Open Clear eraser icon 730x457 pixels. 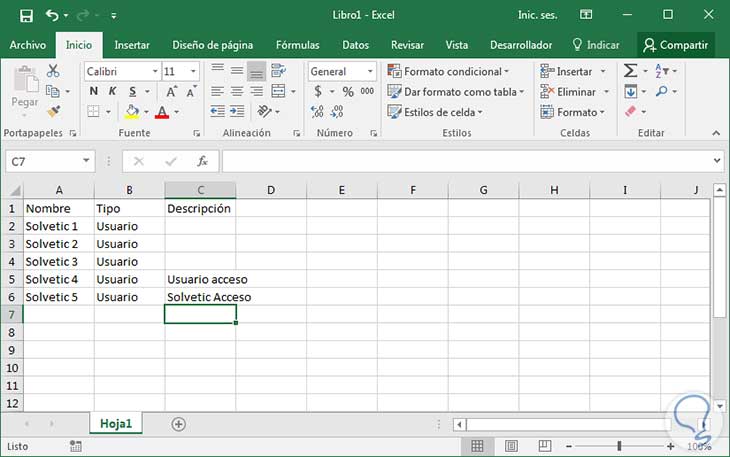click(630, 112)
